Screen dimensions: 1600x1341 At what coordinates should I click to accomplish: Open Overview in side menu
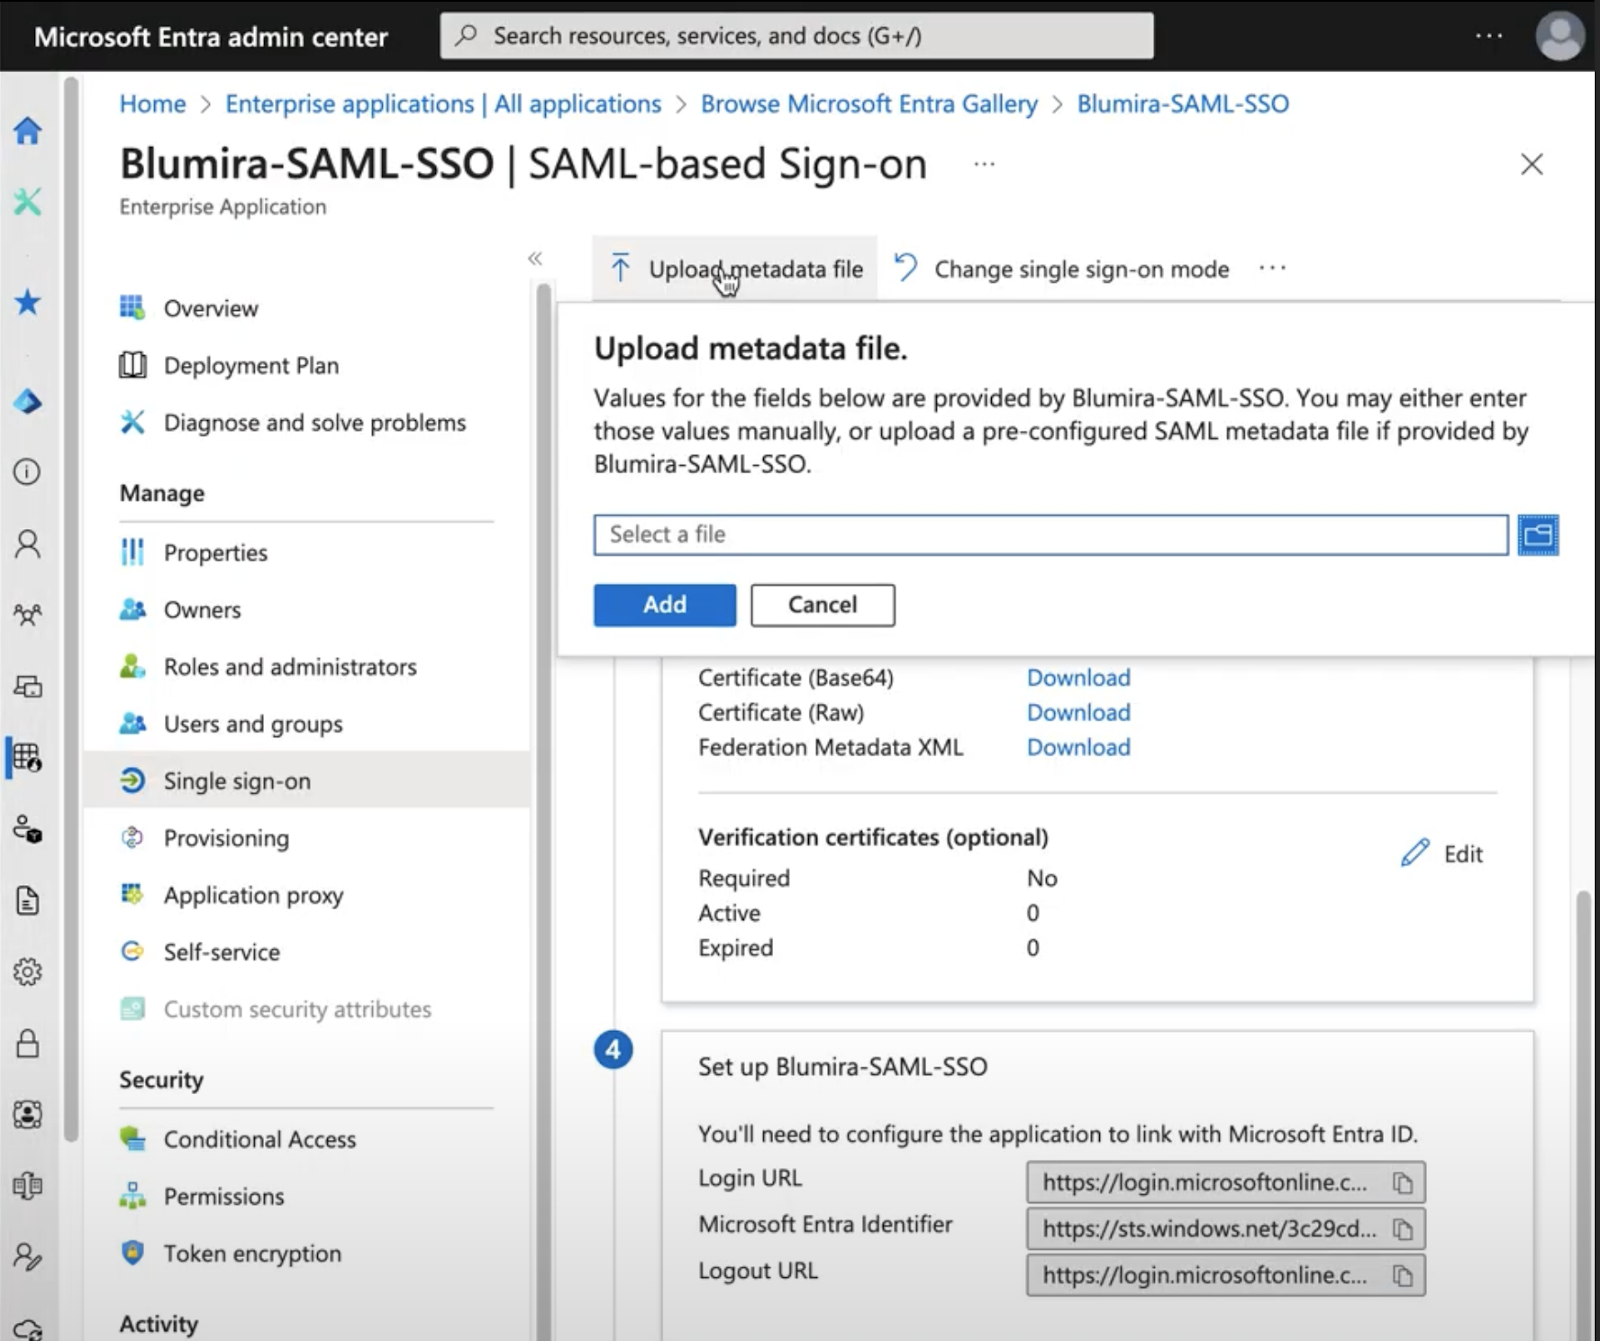[210, 308]
